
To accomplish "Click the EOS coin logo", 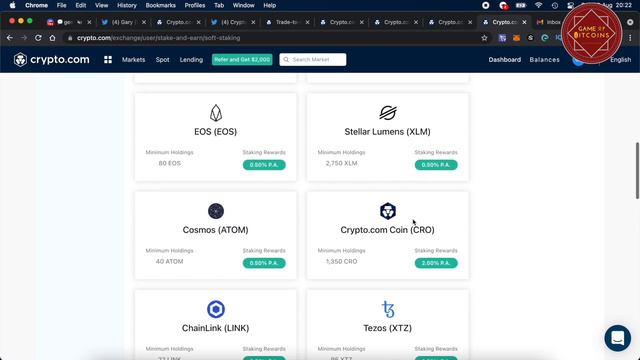I will click(216, 113).
